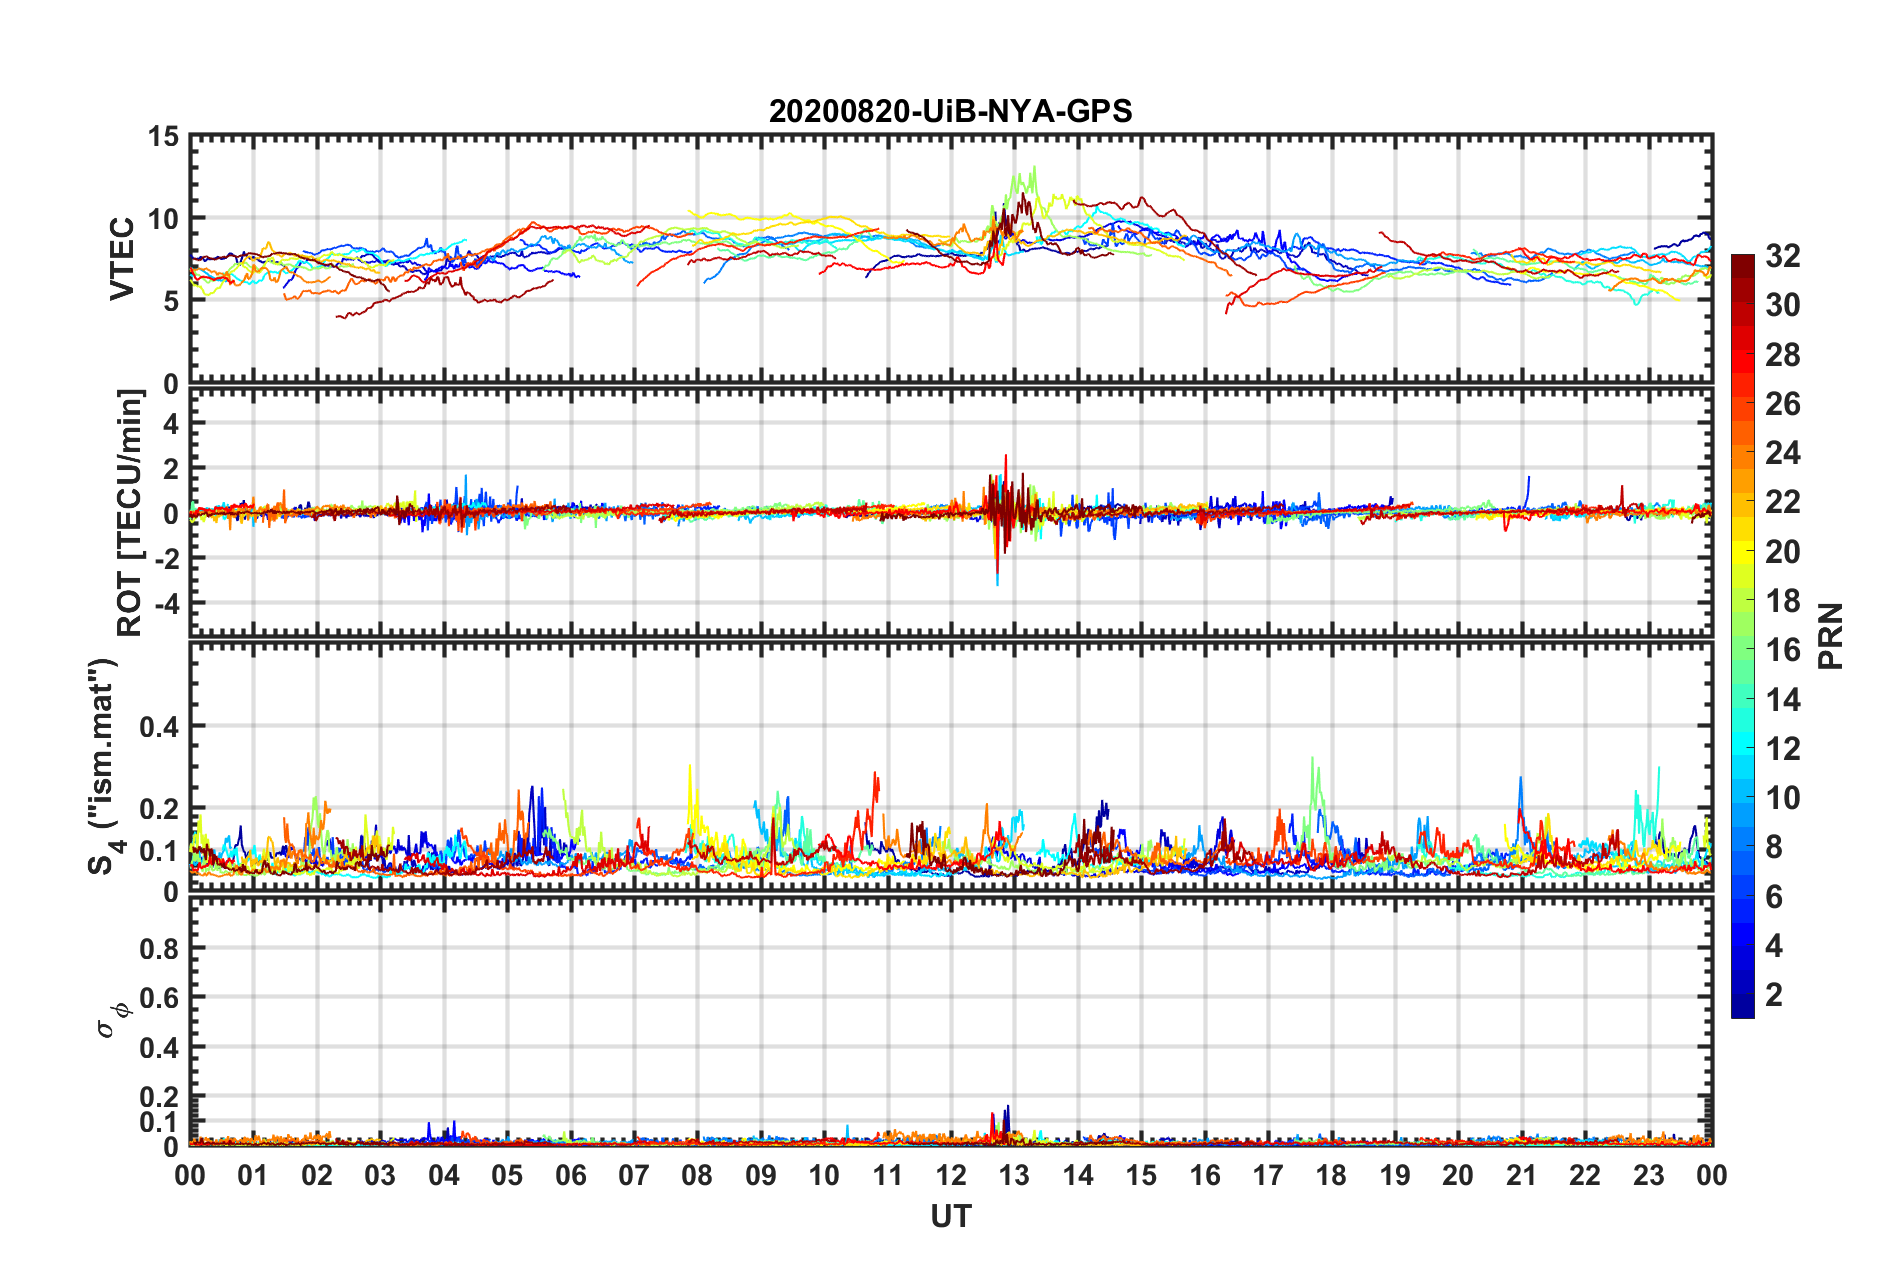1902x1272 pixels.
Task: Click UT axis tick label 06
Action: pyautogui.click(x=571, y=1175)
